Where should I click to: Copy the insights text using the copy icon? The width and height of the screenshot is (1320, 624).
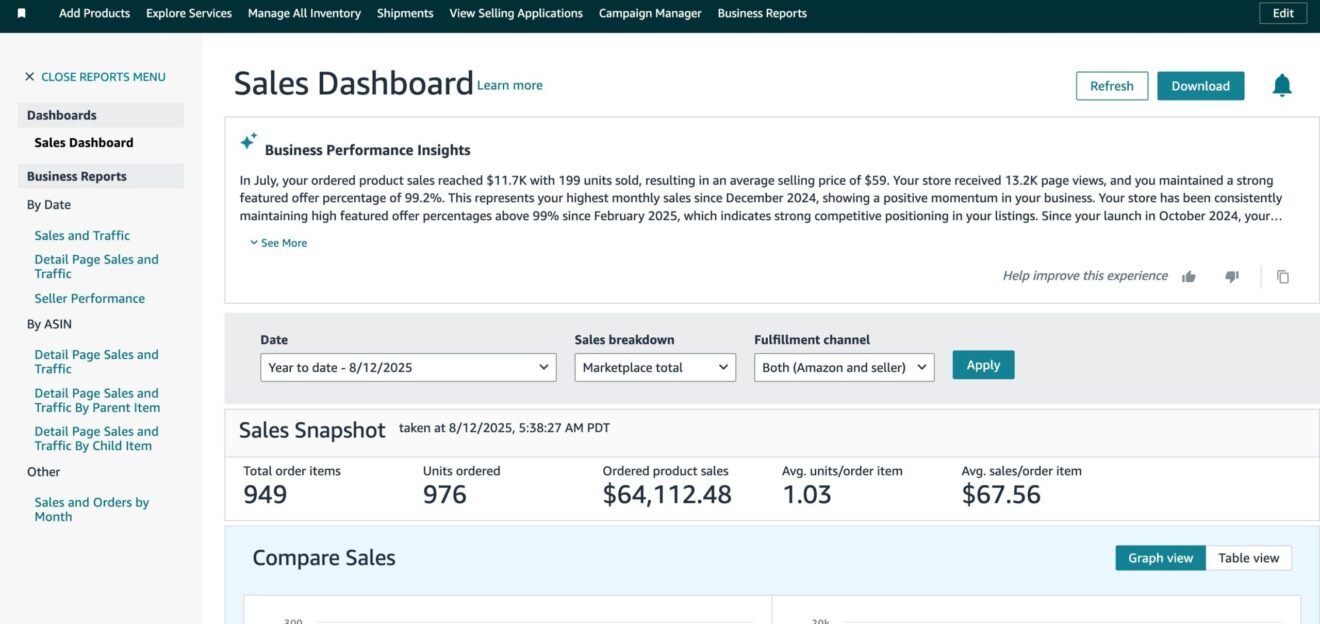pos(1283,276)
